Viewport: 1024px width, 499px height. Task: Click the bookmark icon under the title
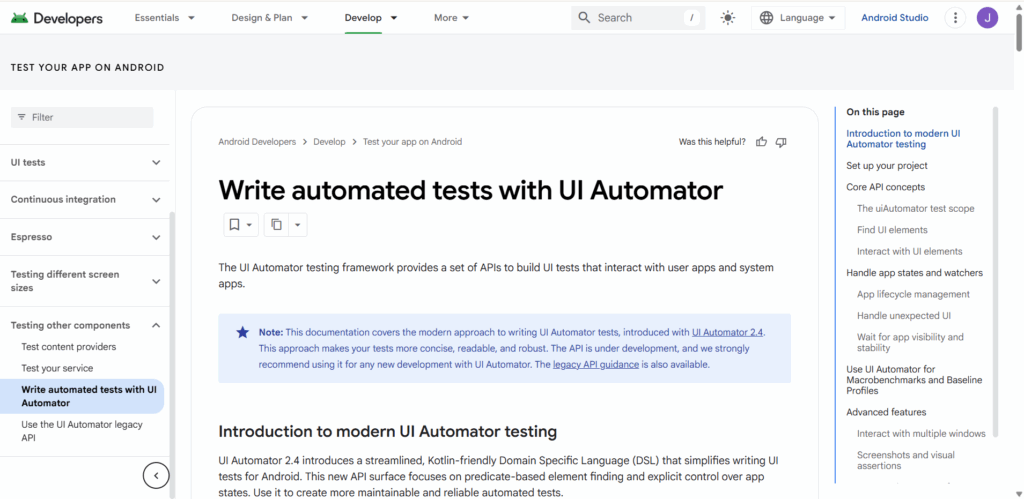click(x=234, y=225)
